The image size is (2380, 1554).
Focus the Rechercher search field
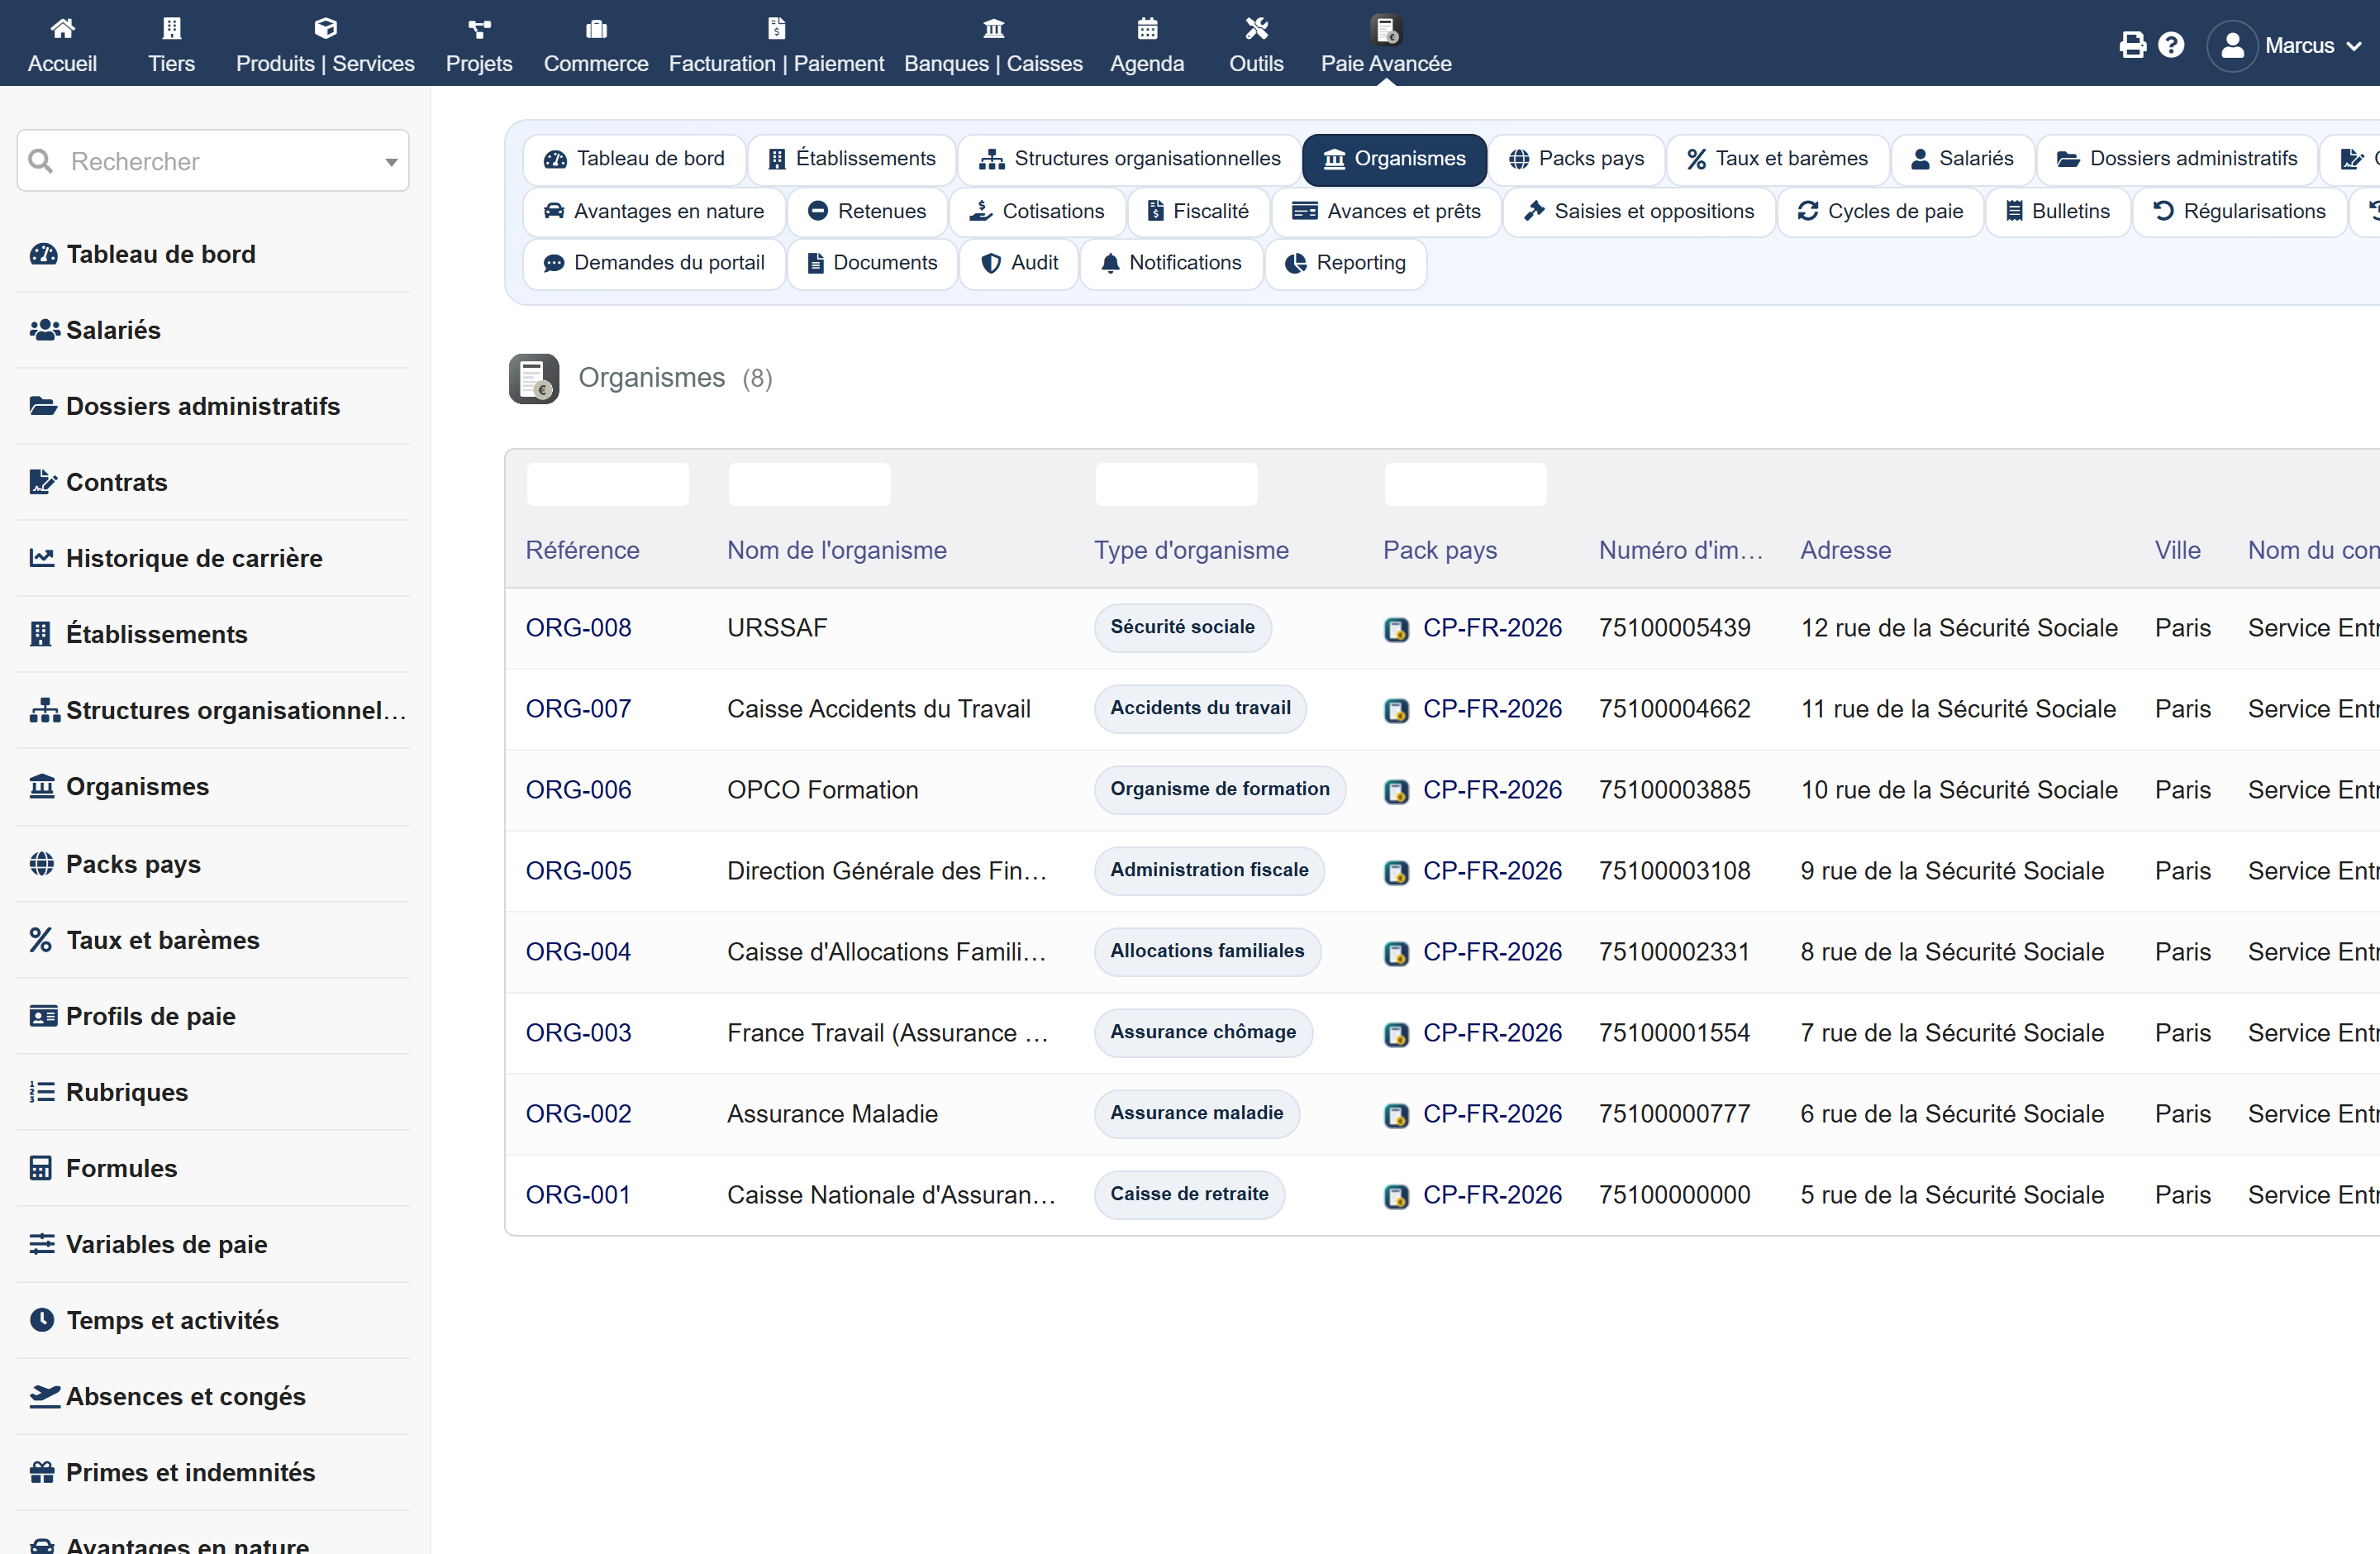tap(213, 161)
